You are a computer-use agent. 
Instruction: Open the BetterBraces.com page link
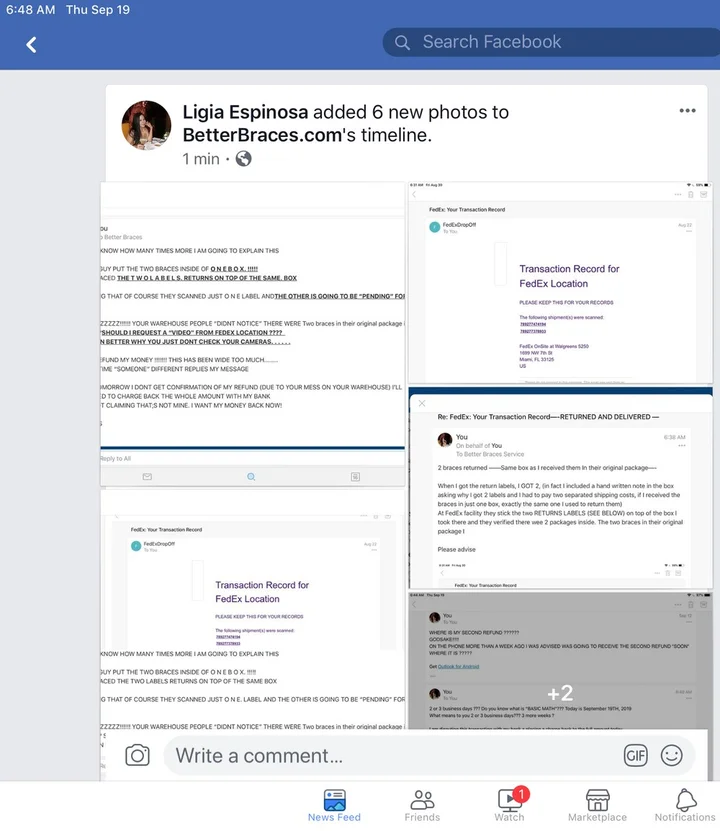tap(262, 135)
